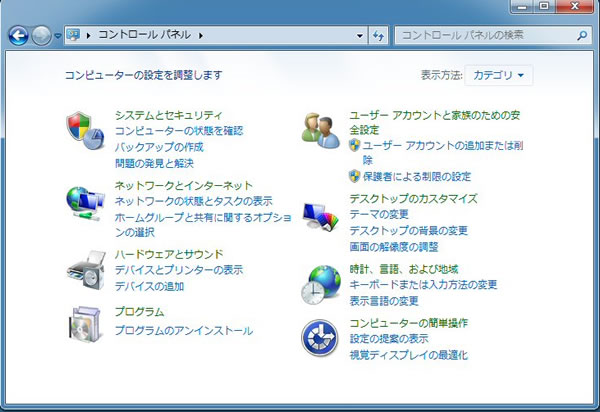Open システムとセキュリティ category
This screenshot has height=412, width=600.
tap(168, 115)
